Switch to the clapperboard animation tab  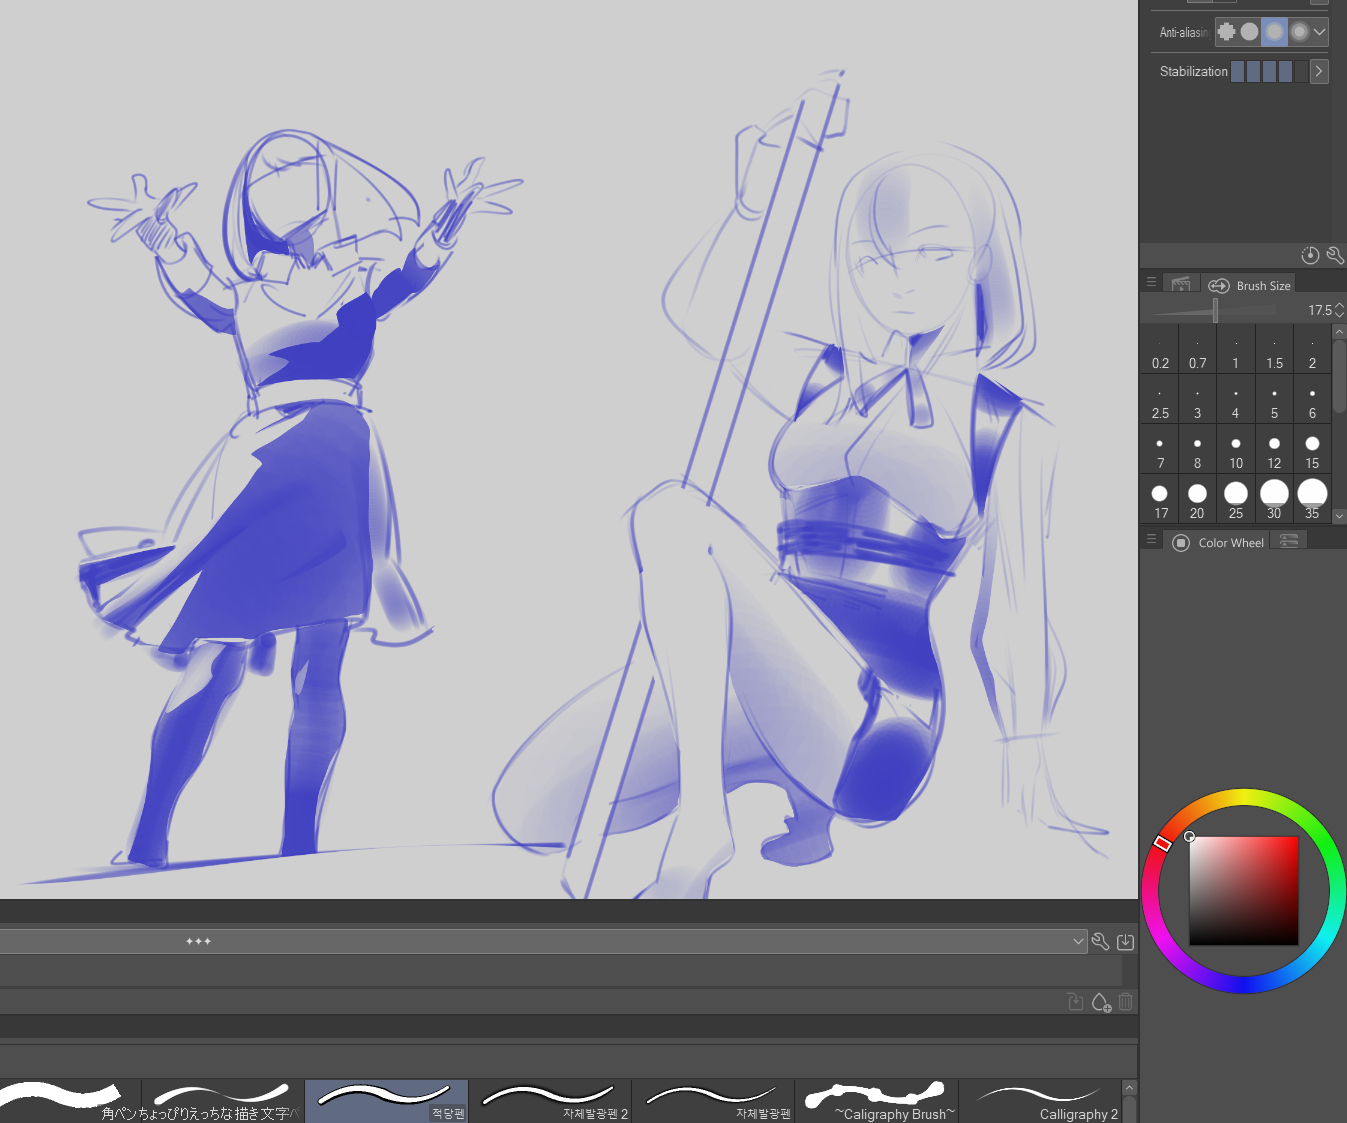1181,285
